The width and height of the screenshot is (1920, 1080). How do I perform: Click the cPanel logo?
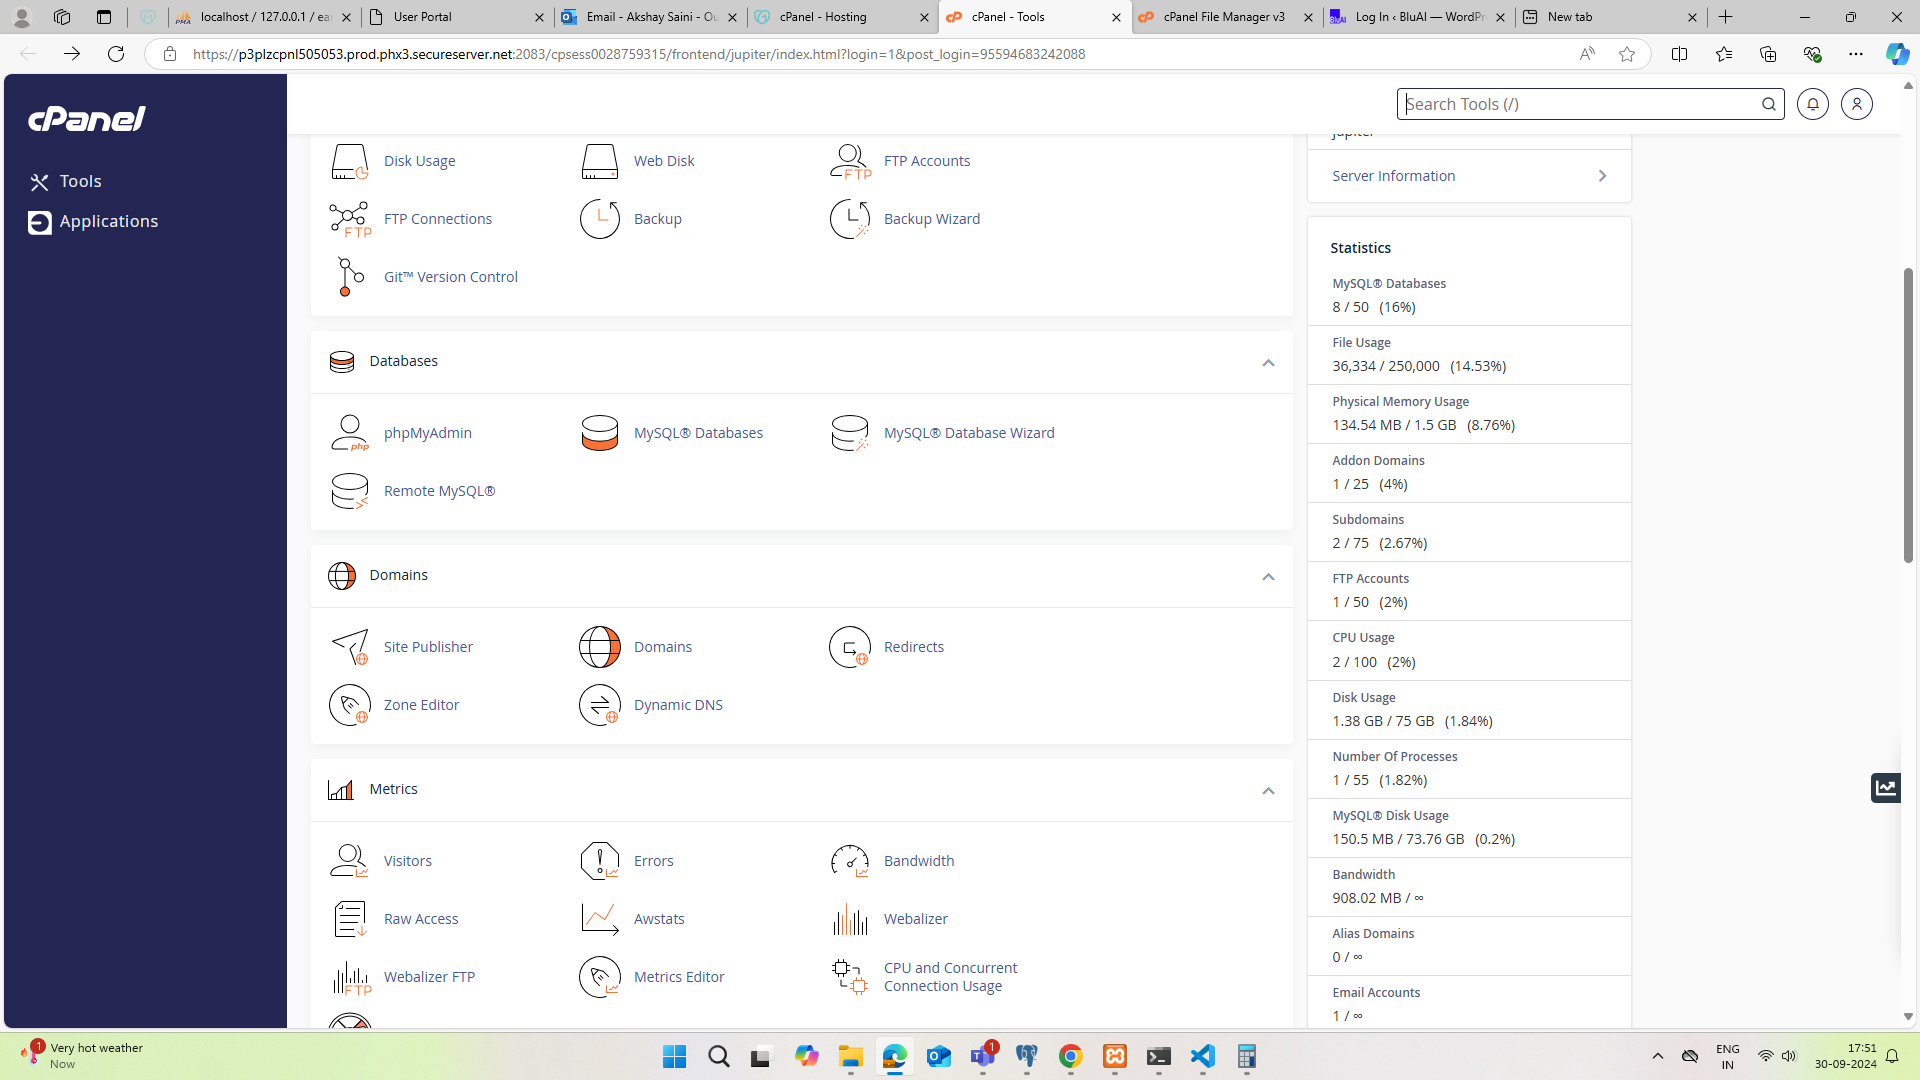tap(87, 119)
